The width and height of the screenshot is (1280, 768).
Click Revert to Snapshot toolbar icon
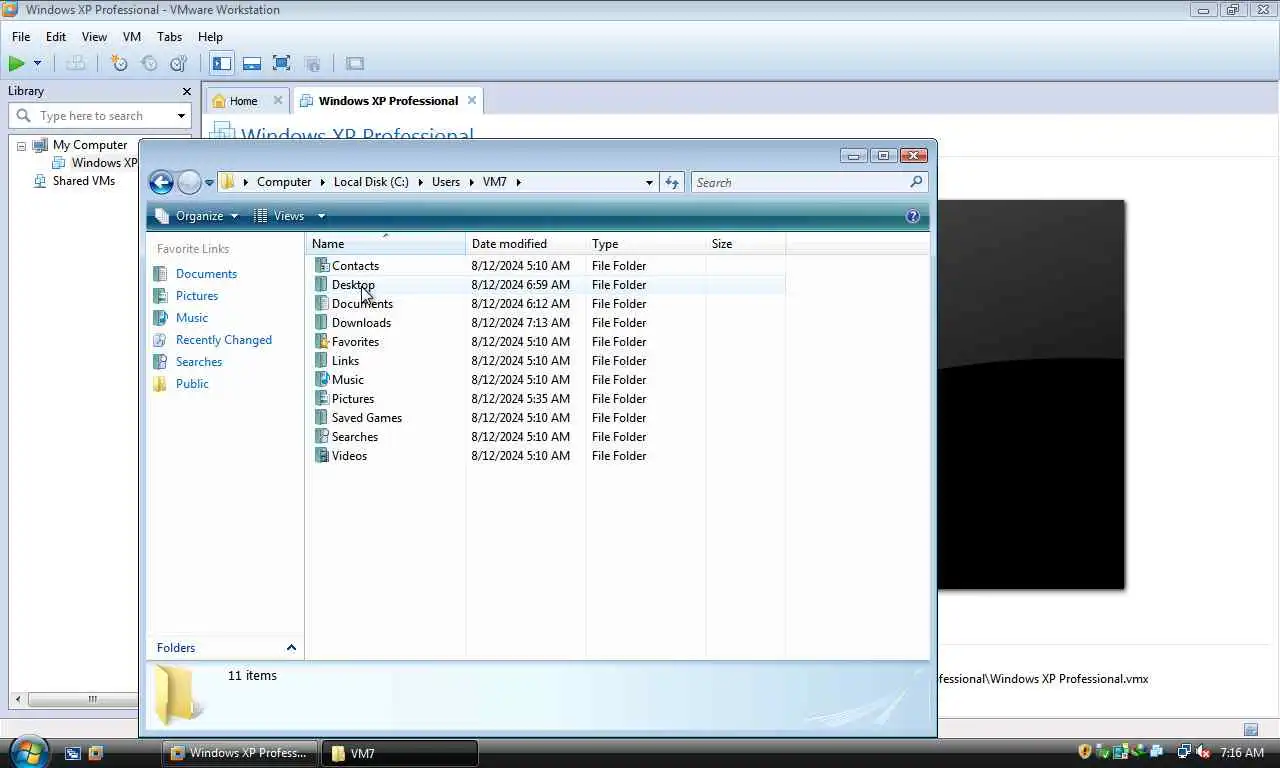[x=149, y=63]
